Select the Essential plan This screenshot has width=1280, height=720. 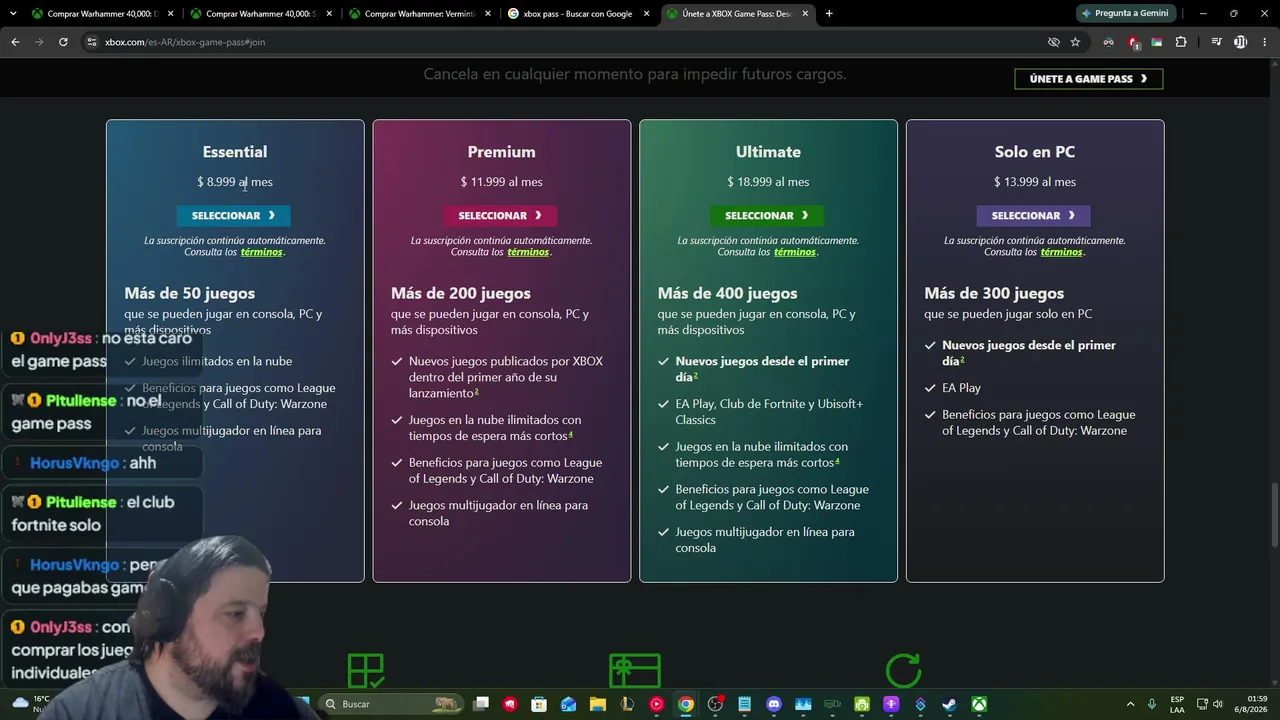[x=234, y=215]
